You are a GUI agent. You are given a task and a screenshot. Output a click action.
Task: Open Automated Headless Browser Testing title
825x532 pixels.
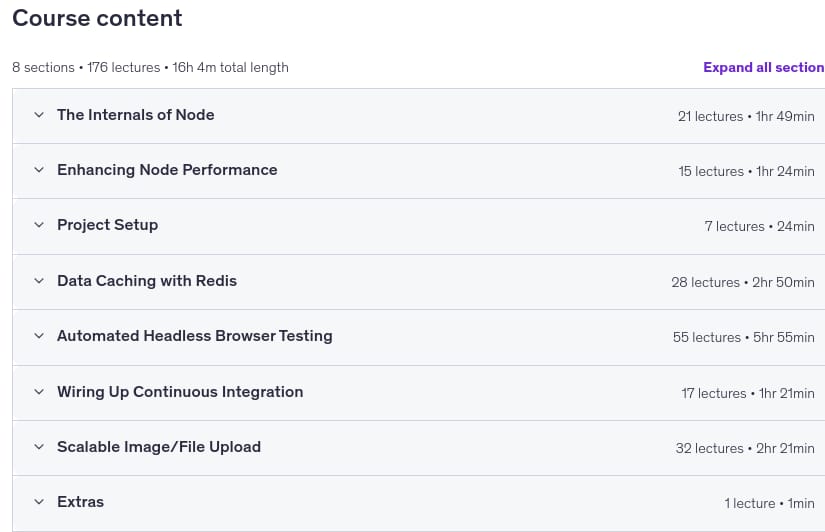tap(195, 336)
